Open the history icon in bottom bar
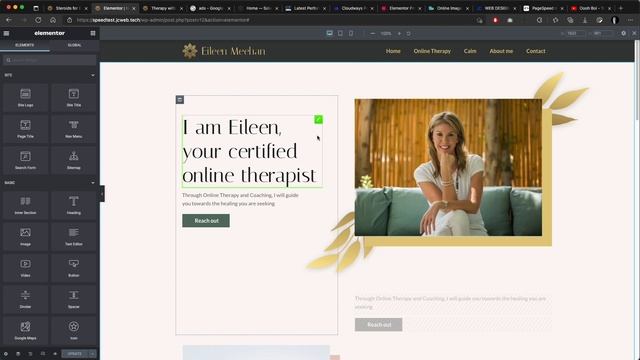This screenshot has width=640, height=360. tap(30, 354)
